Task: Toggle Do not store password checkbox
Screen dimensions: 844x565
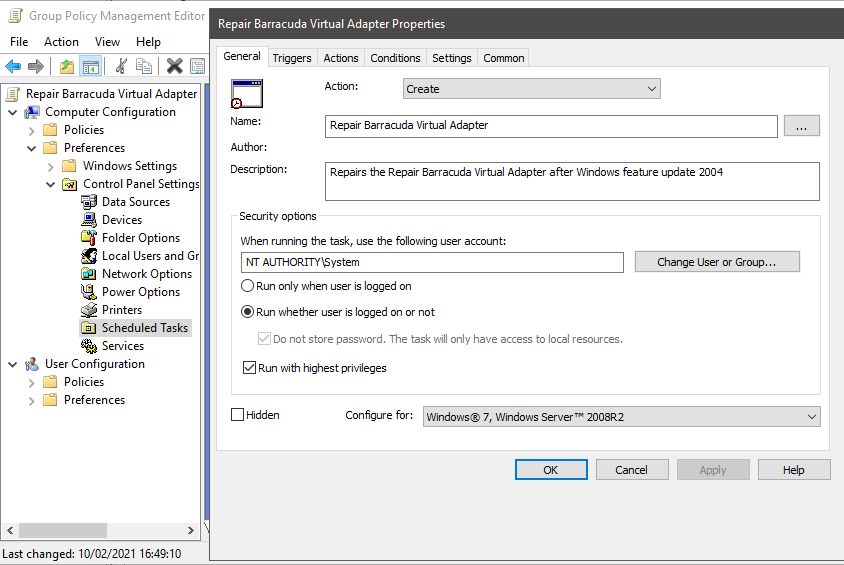Action: click(x=264, y=338)
